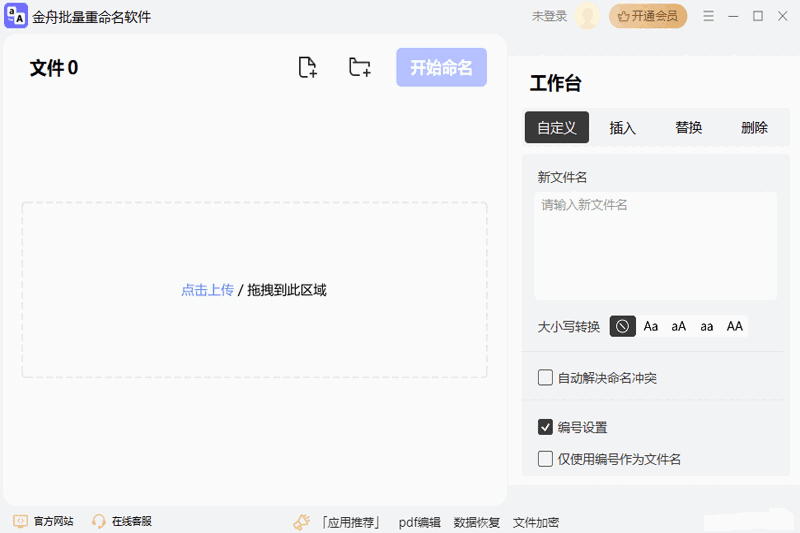Click 未登录 login text
The height and width of the screenshot is (533, 800).
[x=549, y=16]
